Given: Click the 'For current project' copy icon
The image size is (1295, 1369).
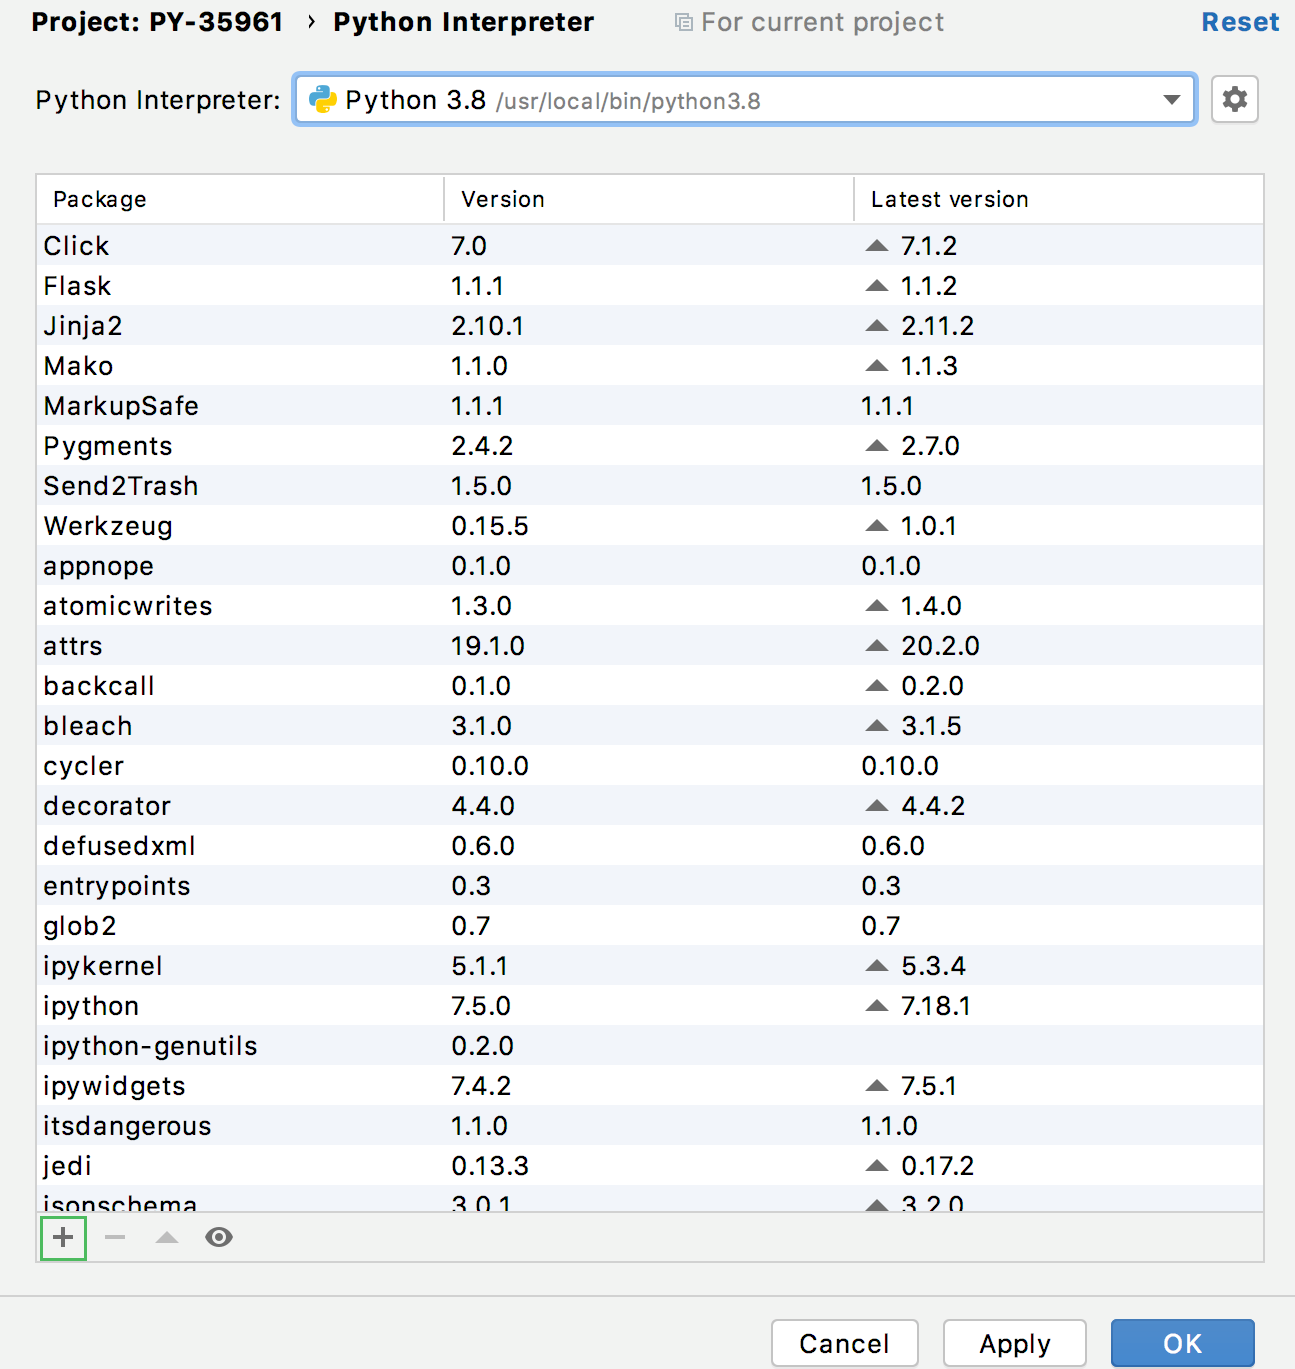Looking at the screenshot, I should pos(683,21).
